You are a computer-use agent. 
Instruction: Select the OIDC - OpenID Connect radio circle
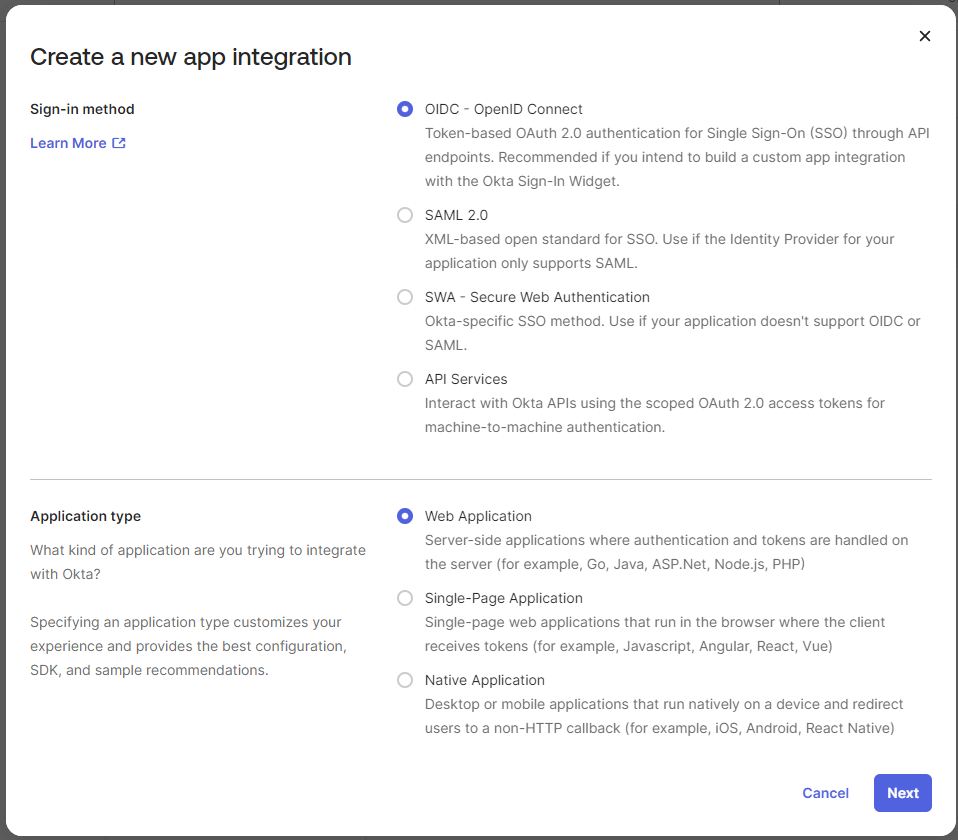pyautogui.click(x=404, y=109)
